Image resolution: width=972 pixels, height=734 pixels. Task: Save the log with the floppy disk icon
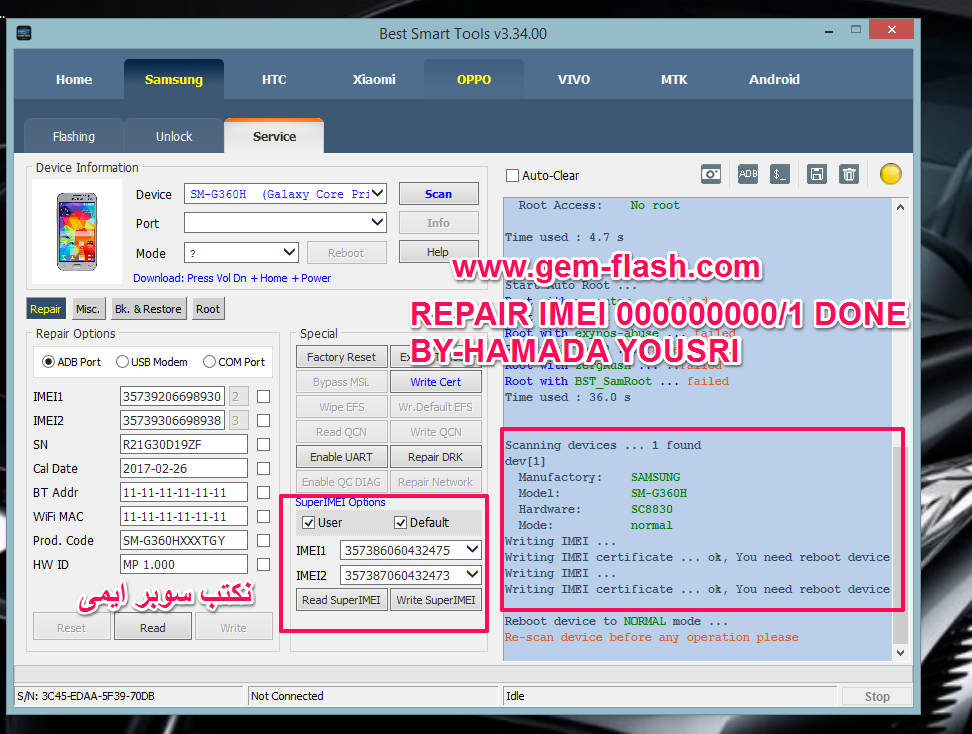click(x=816, y=174)
